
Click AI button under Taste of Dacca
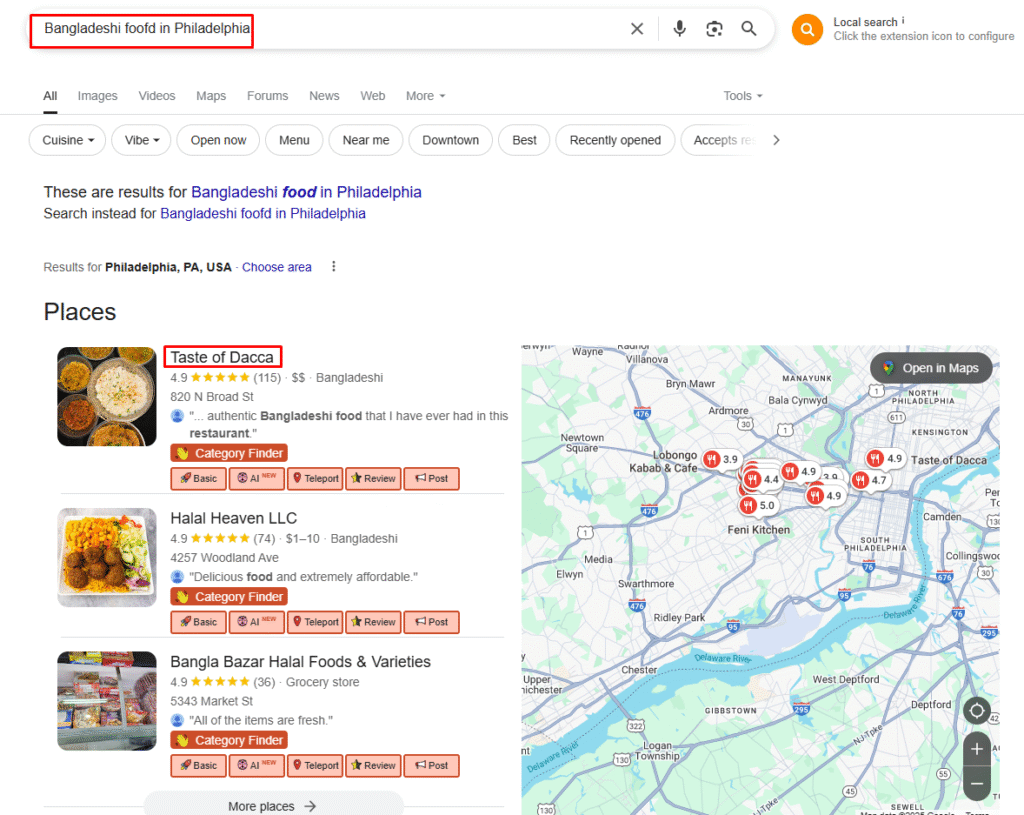pyautogui.click(x=257, y=479)
